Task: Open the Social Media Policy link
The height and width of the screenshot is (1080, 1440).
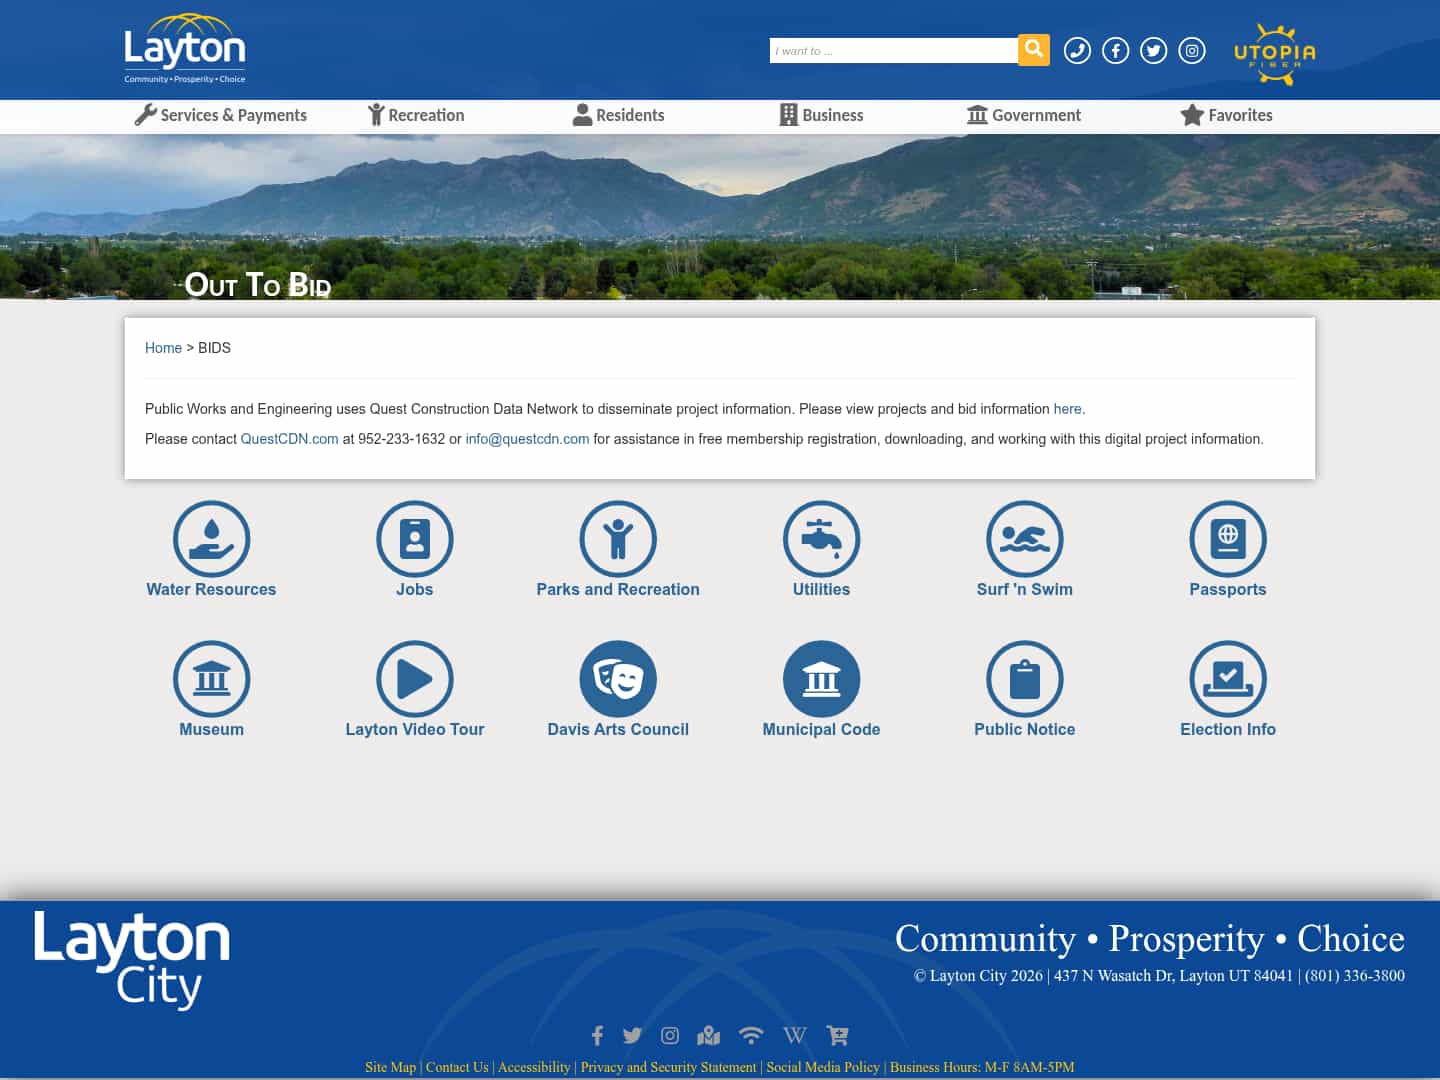Action: (823, 1067)
